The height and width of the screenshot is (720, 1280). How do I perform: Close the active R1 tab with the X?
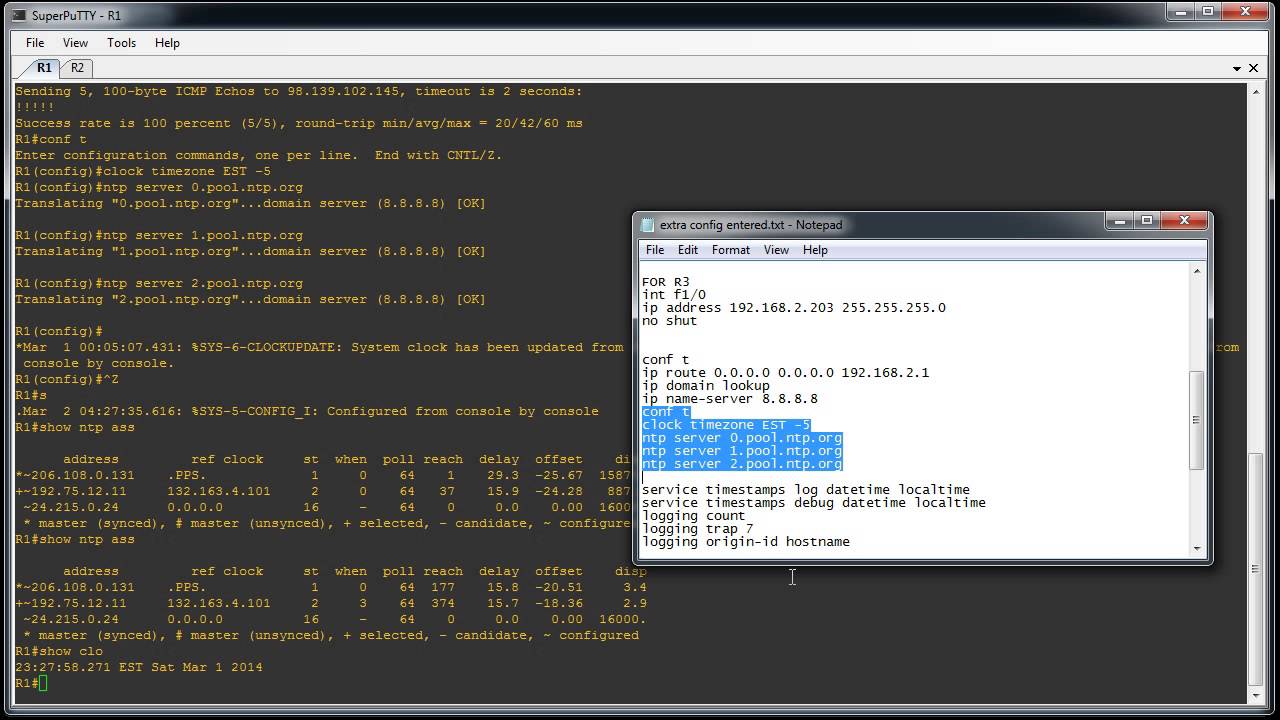click(1254, 68)
